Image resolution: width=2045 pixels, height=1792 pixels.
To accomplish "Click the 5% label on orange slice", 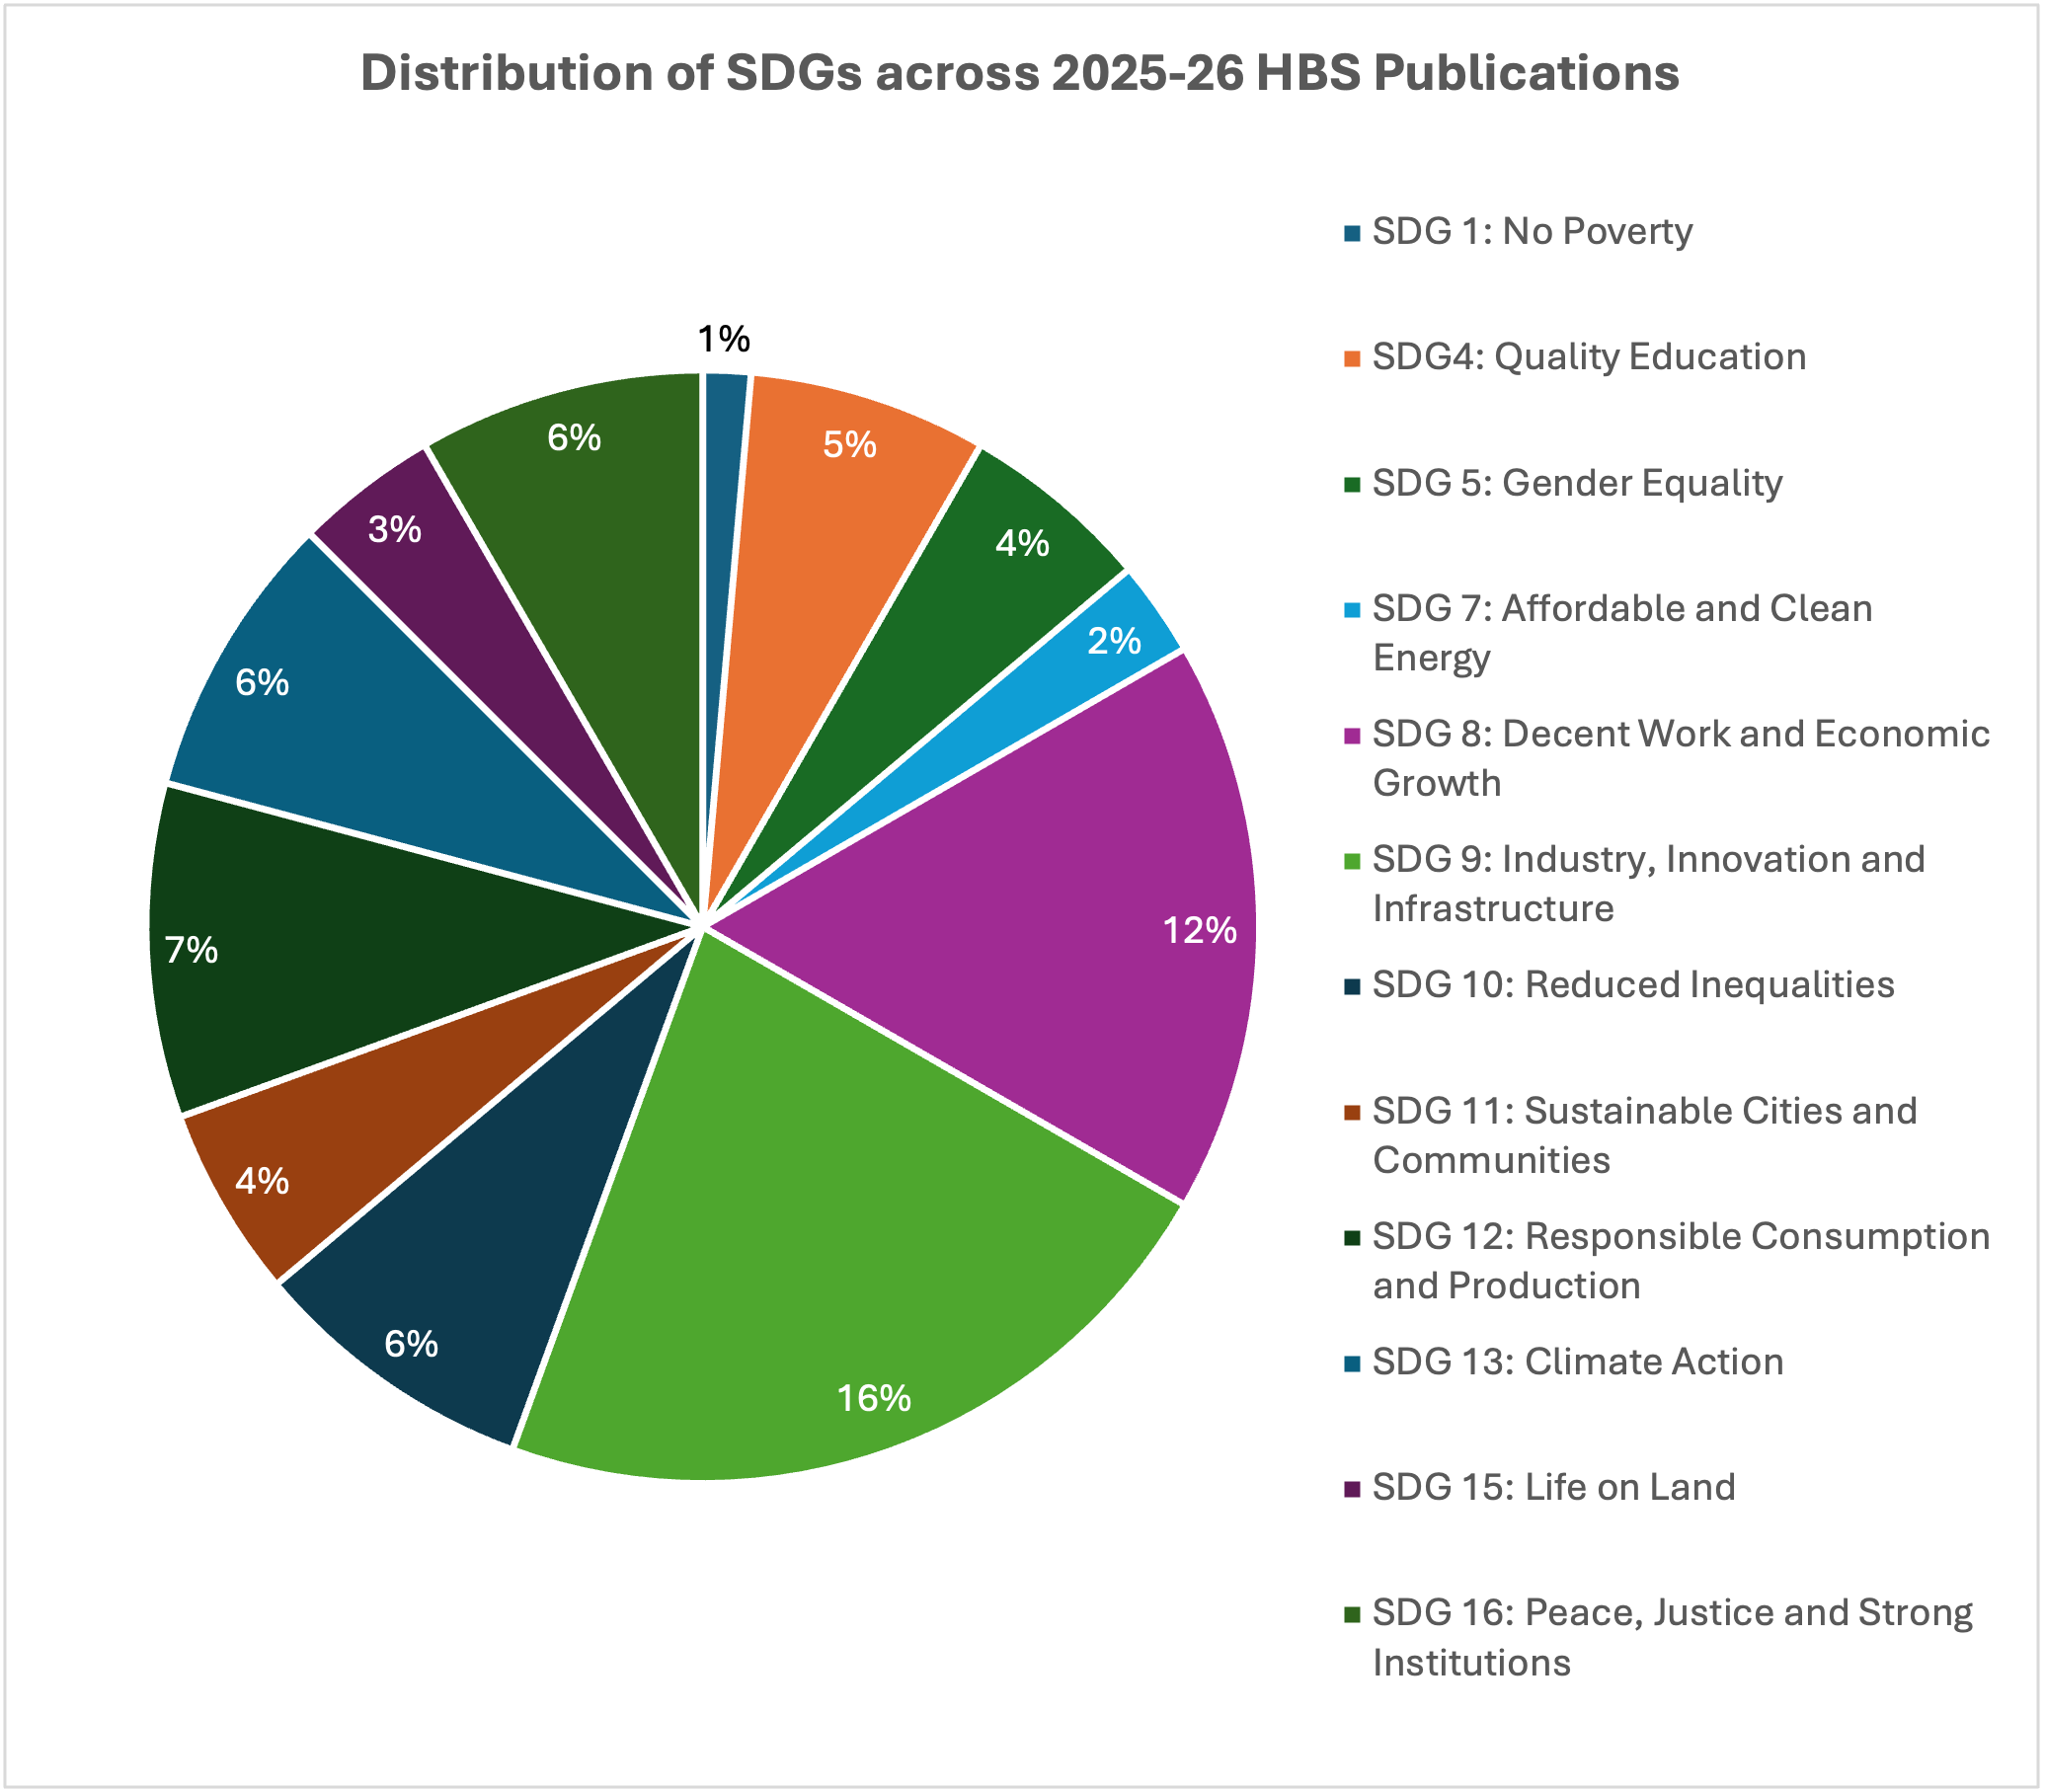I will coord(850,445).
